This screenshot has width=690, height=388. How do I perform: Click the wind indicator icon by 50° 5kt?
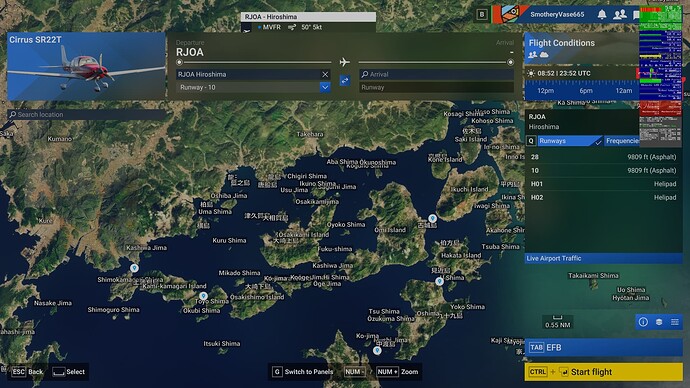(292, 27)
